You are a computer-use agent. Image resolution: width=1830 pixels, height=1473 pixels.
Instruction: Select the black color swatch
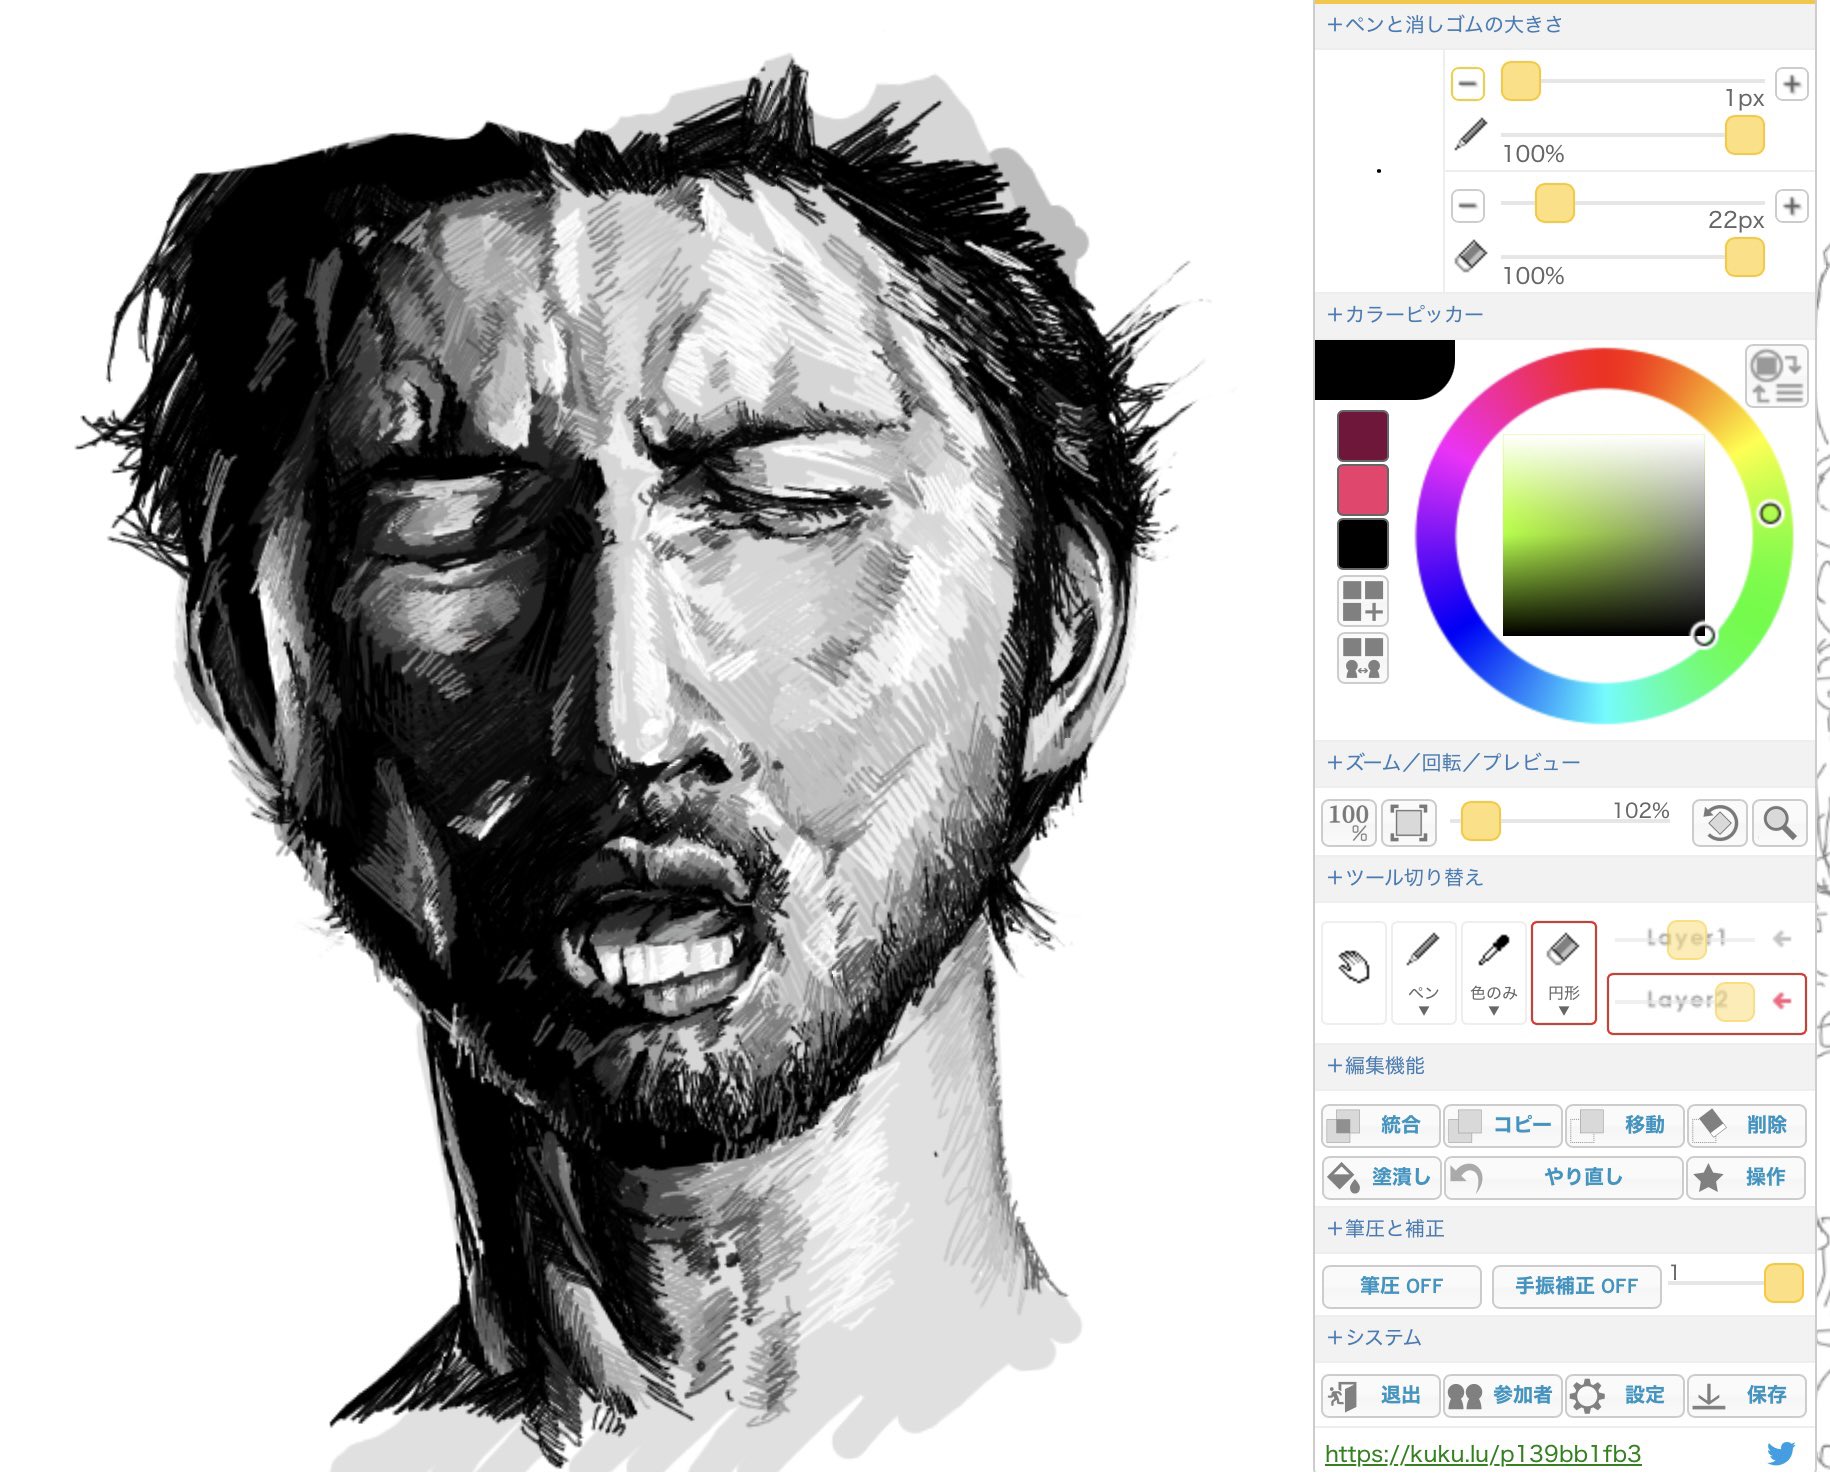coord(1362,543)
